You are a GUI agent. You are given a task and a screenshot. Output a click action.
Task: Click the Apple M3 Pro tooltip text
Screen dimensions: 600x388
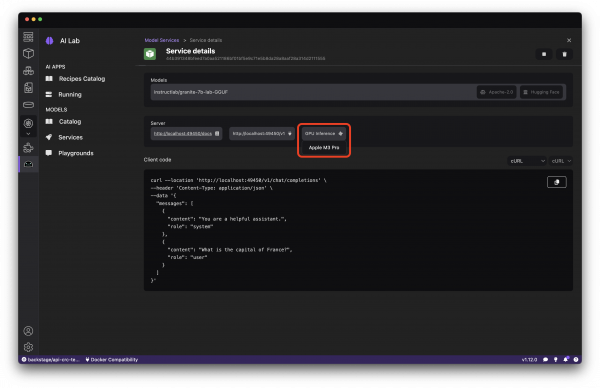pos(324,148)
